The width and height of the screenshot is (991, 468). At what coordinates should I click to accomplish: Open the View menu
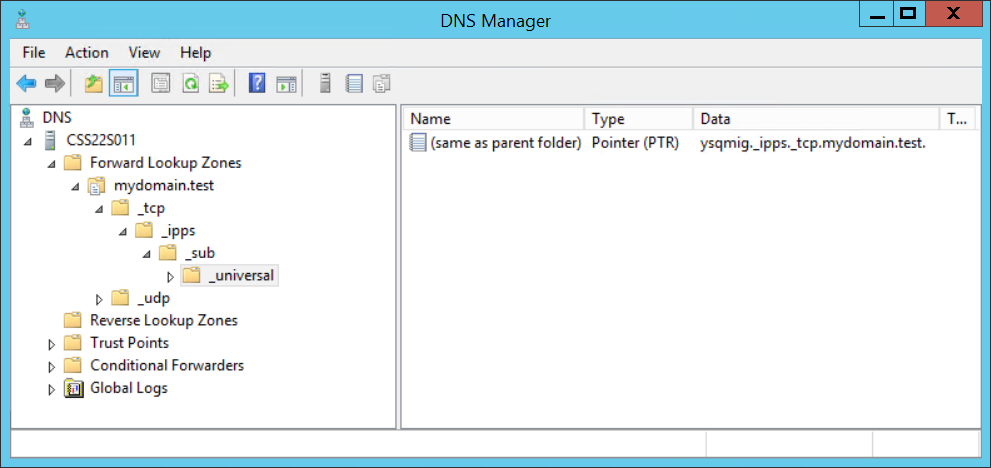point(144,52)
